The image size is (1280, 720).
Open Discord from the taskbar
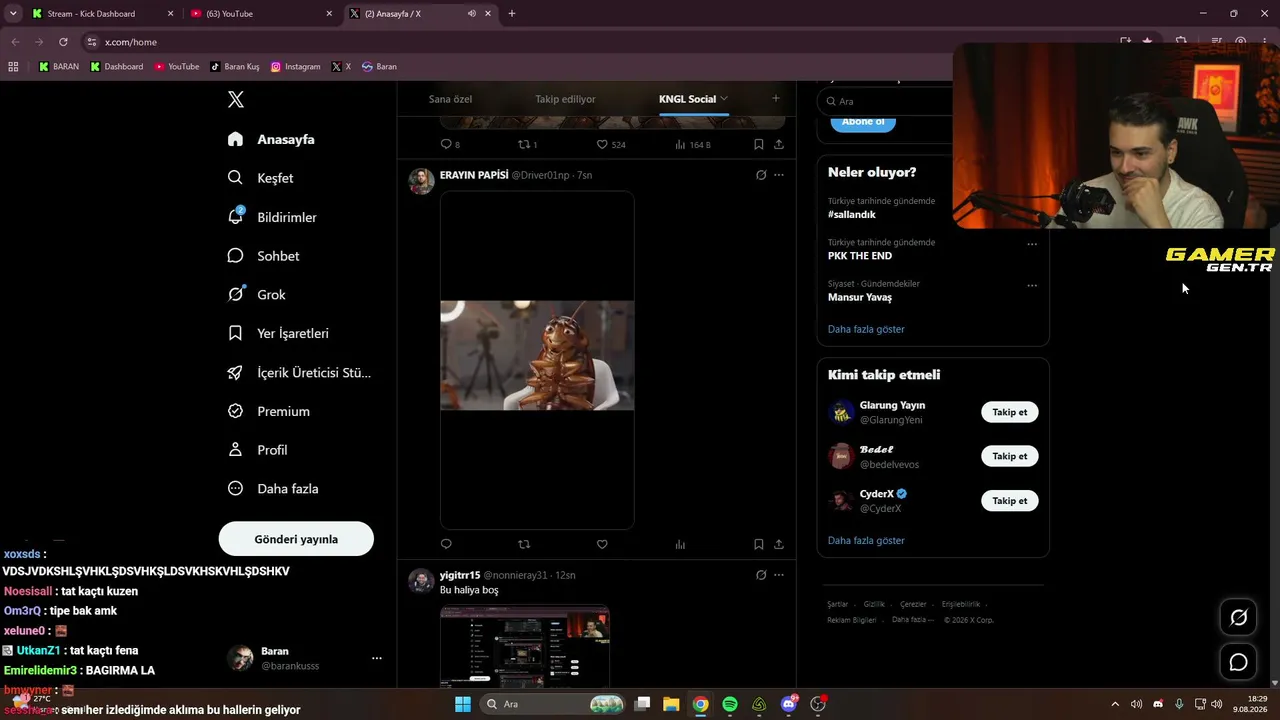tap(789, 704)
